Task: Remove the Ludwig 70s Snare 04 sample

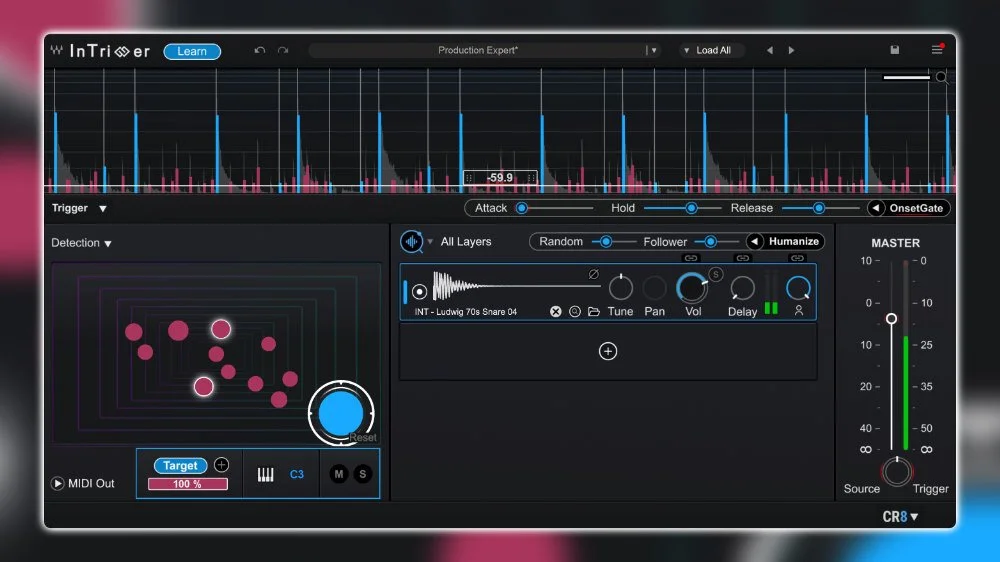Action: click(555, 311)
